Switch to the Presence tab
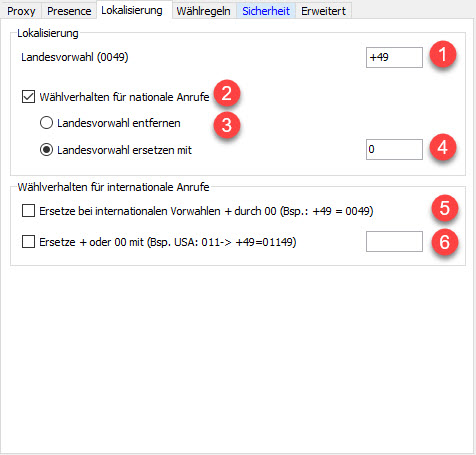476x455 pixels. coord(69,11)
